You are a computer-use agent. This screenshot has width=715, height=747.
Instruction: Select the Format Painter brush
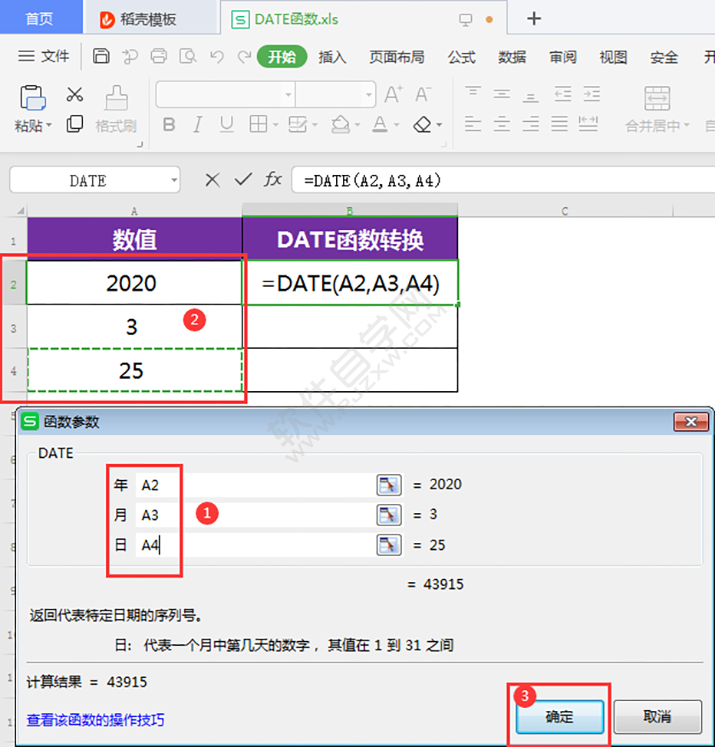point(116,98)
